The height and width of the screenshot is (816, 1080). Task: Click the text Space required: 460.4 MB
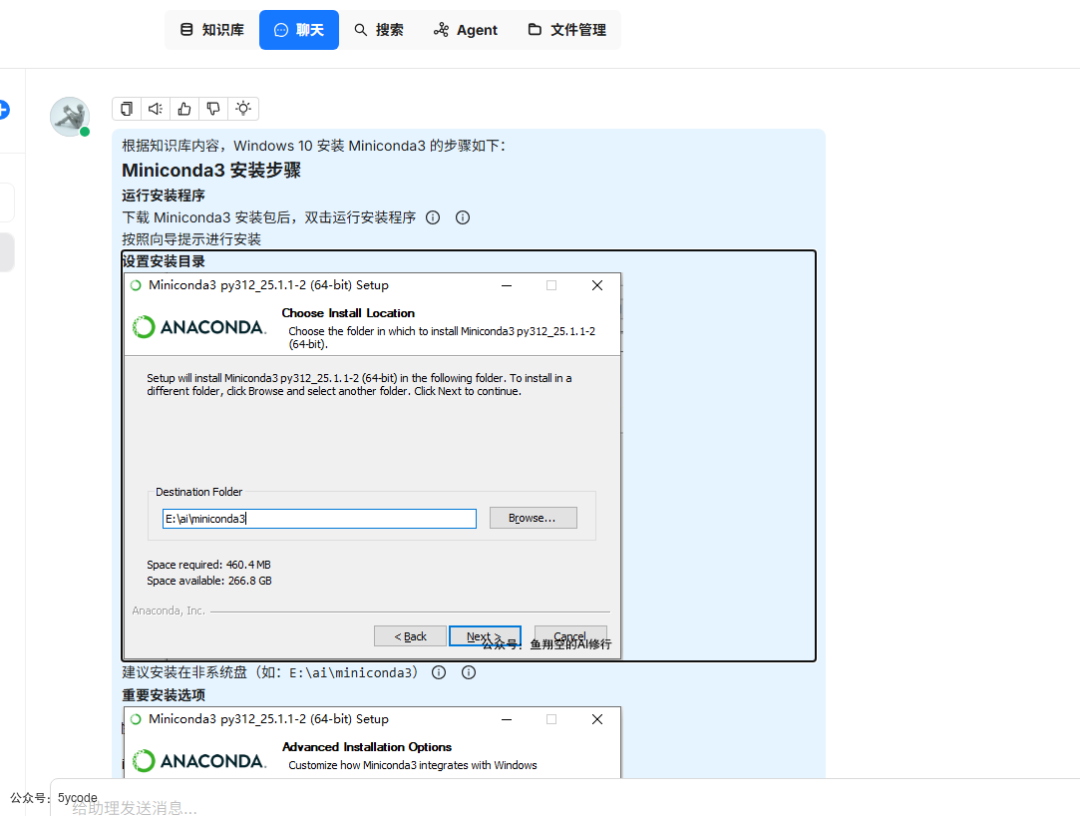(209, 565)
